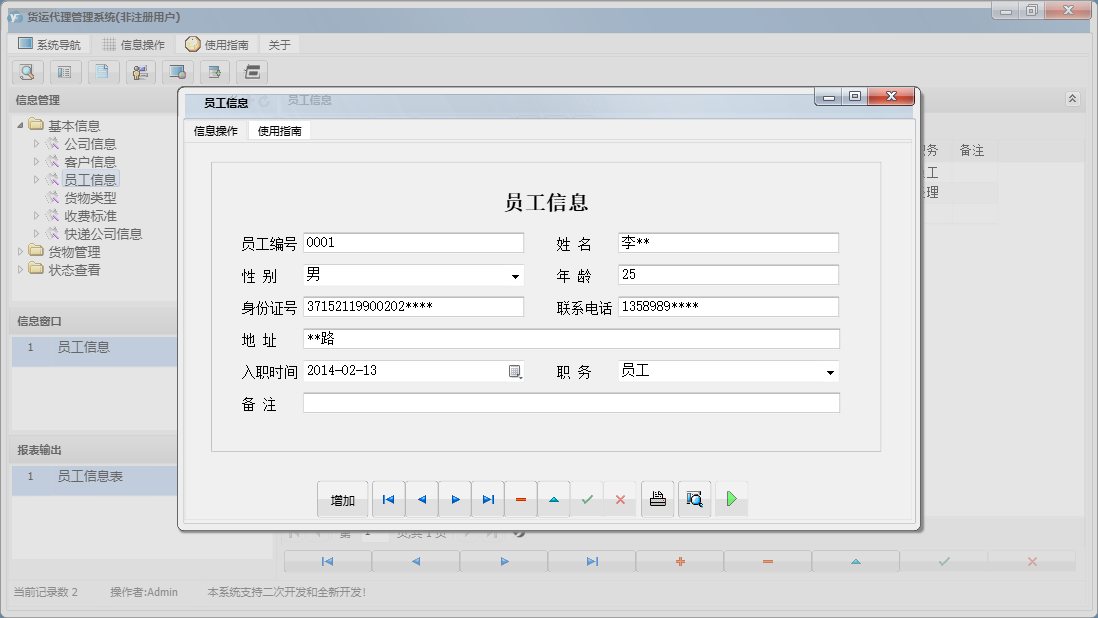
Task: Click inside the 备注 remarks field
Action: click(x=570, y=403)
